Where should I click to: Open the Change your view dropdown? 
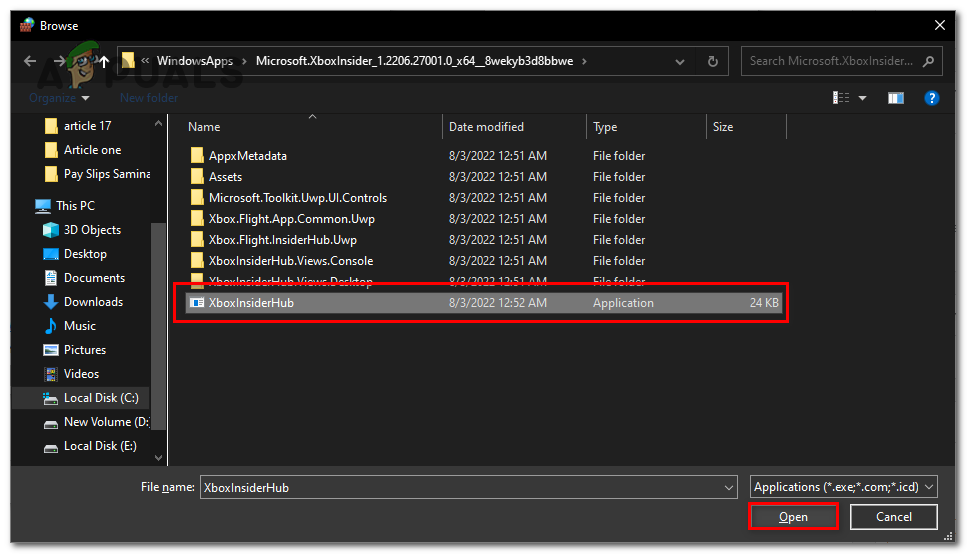862,98
